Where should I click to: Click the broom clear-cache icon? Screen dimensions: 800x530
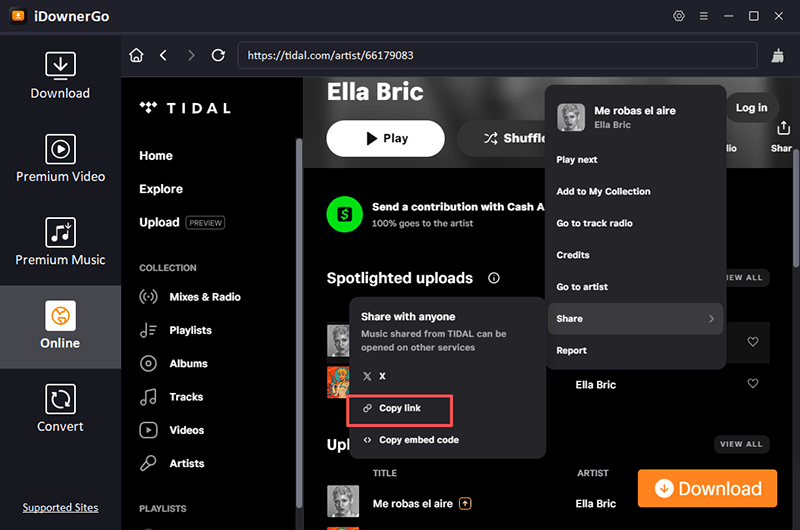click(778, 55)
